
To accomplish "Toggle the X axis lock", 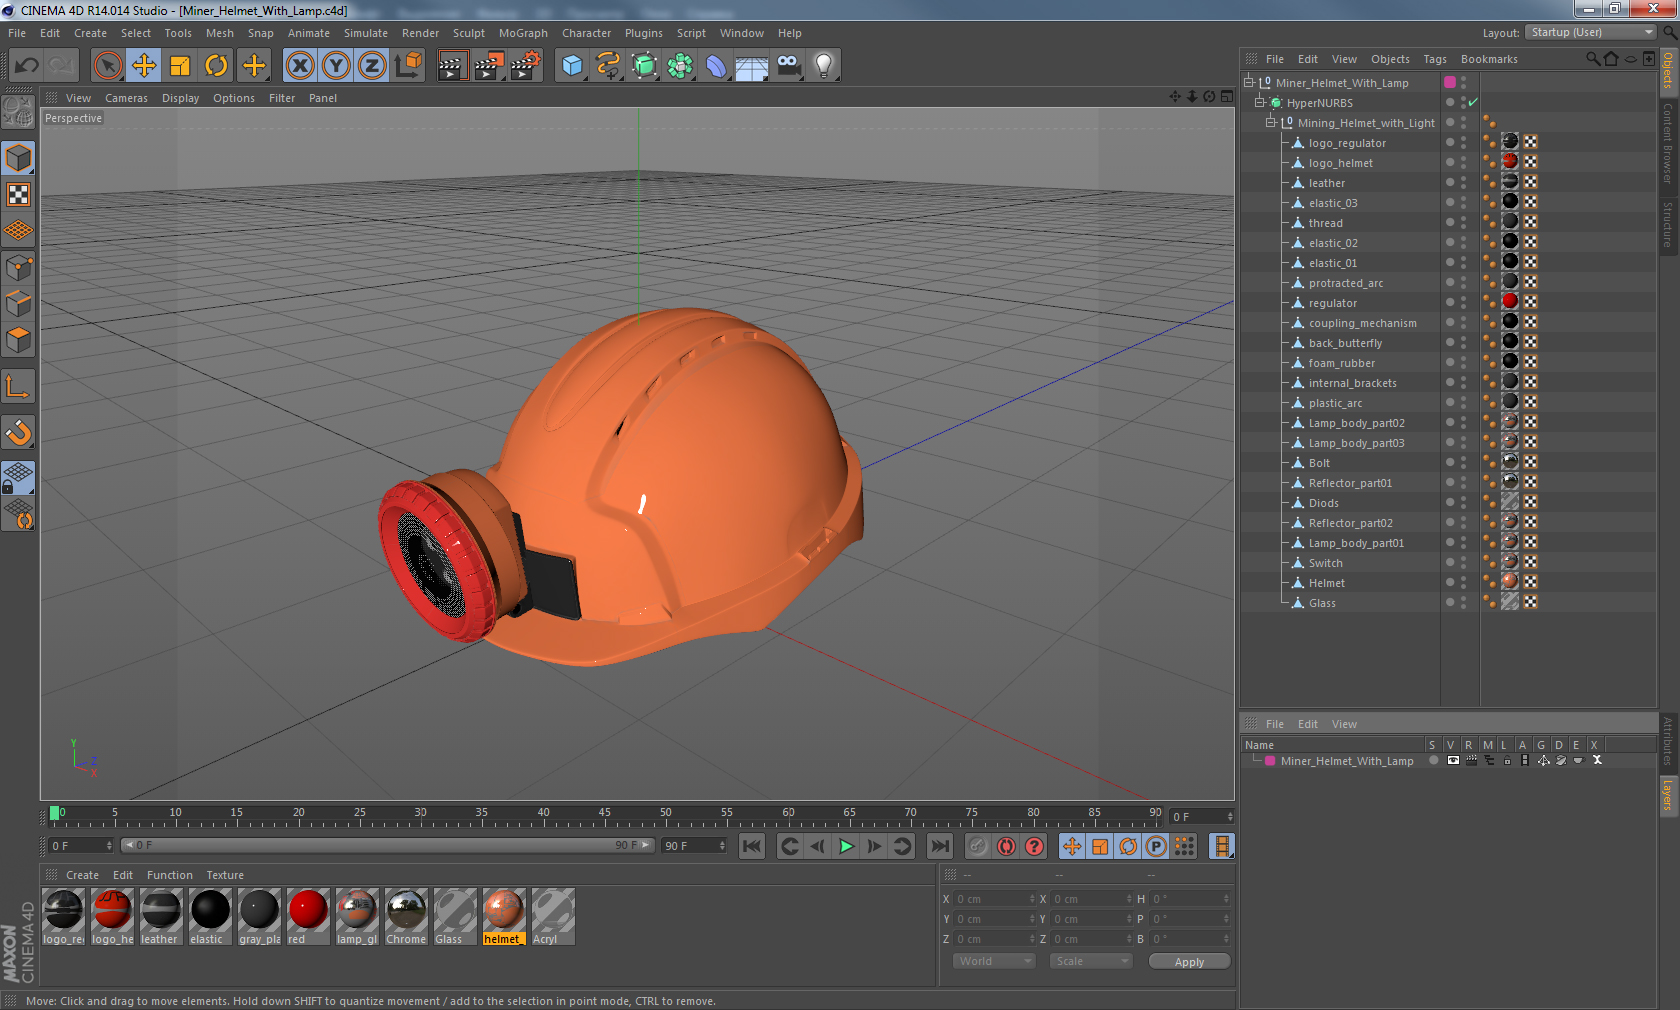I will point(299,66).
